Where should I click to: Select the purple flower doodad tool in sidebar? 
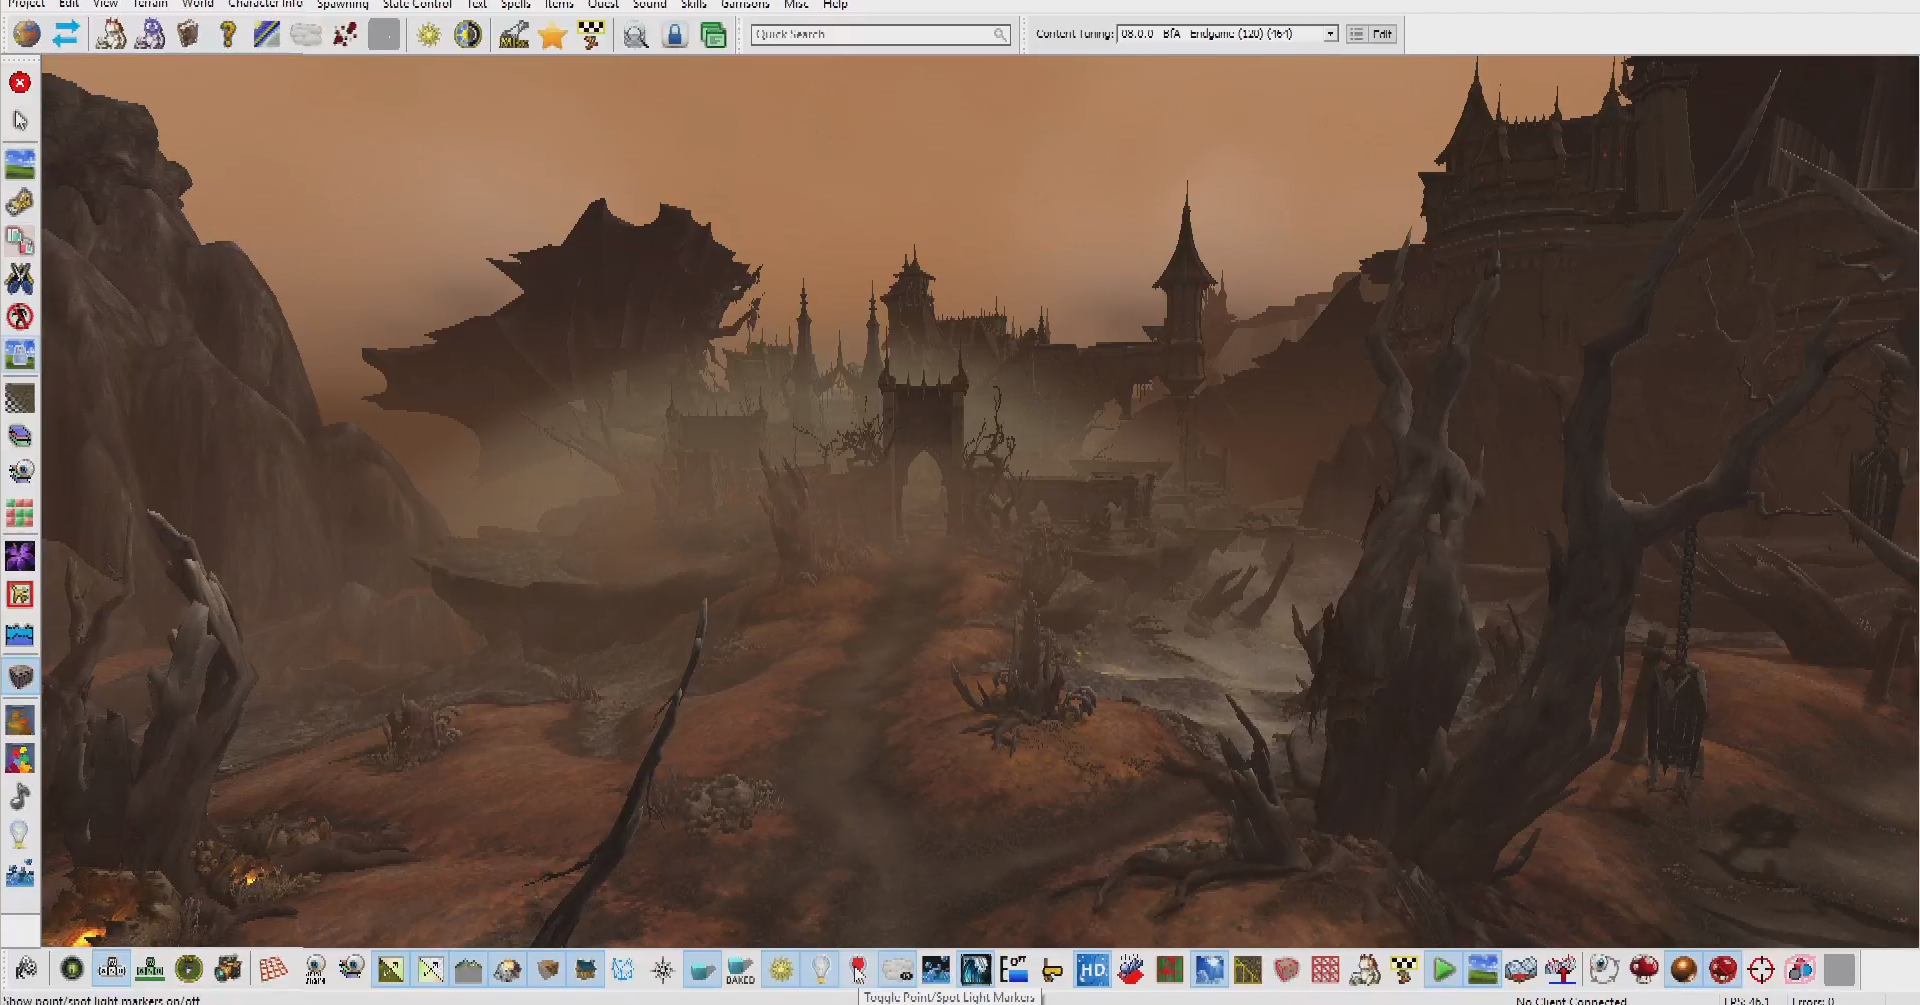pos(20,556)
